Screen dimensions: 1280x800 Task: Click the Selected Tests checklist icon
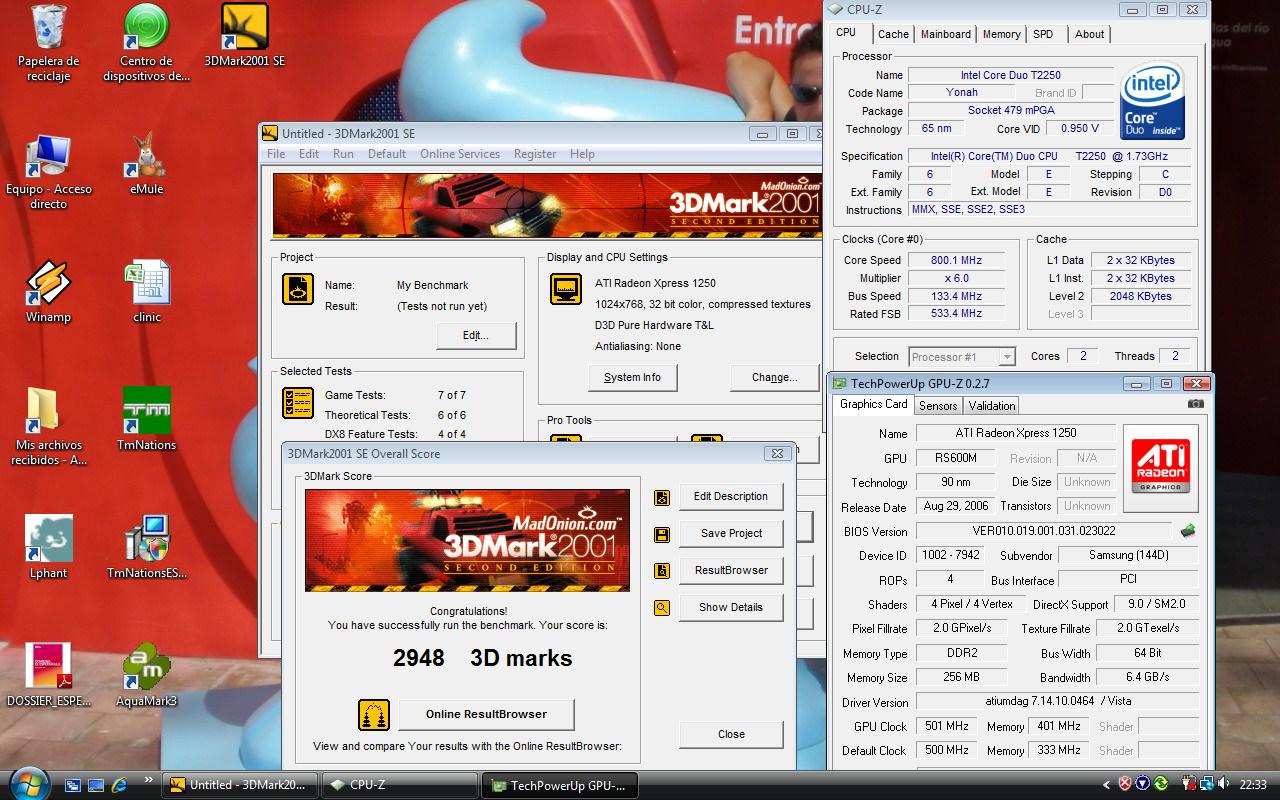(x=298, y=403)
